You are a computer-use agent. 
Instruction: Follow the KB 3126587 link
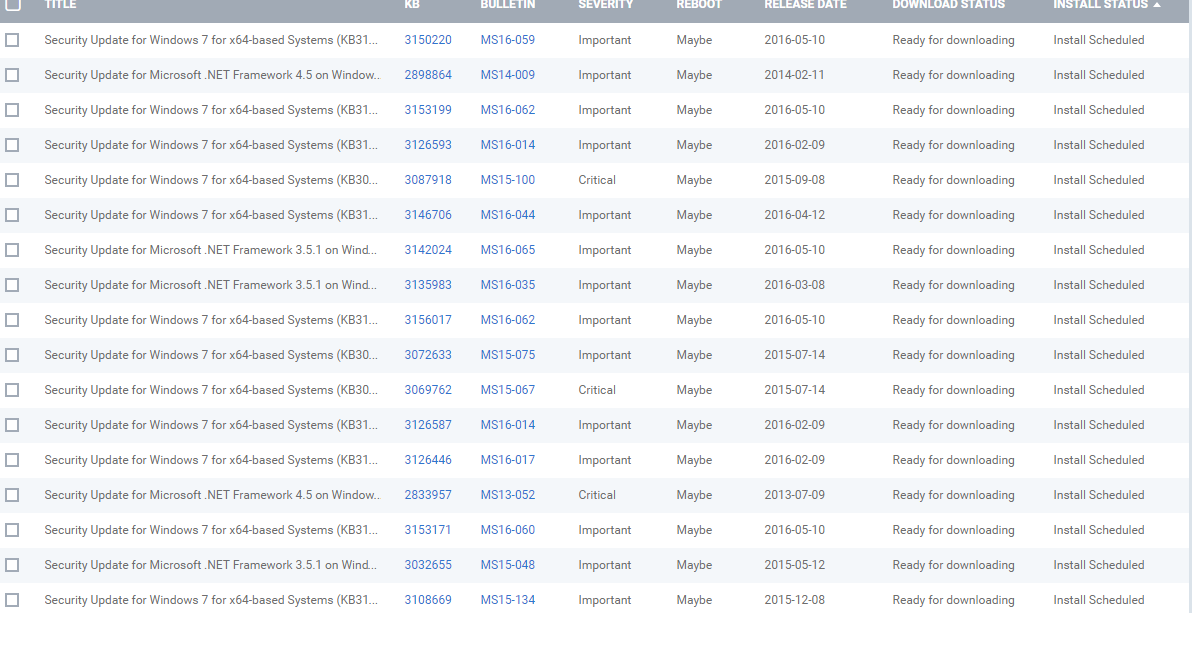[x=428, y=425]
